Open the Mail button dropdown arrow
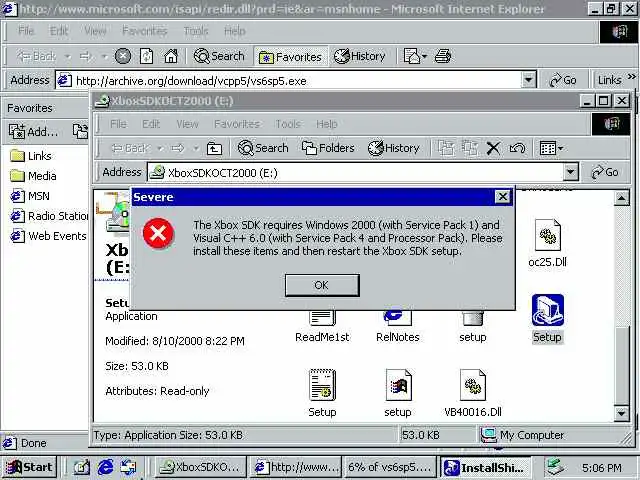The image size is (640, 480). pyautogui.click(x=424, y=56)
